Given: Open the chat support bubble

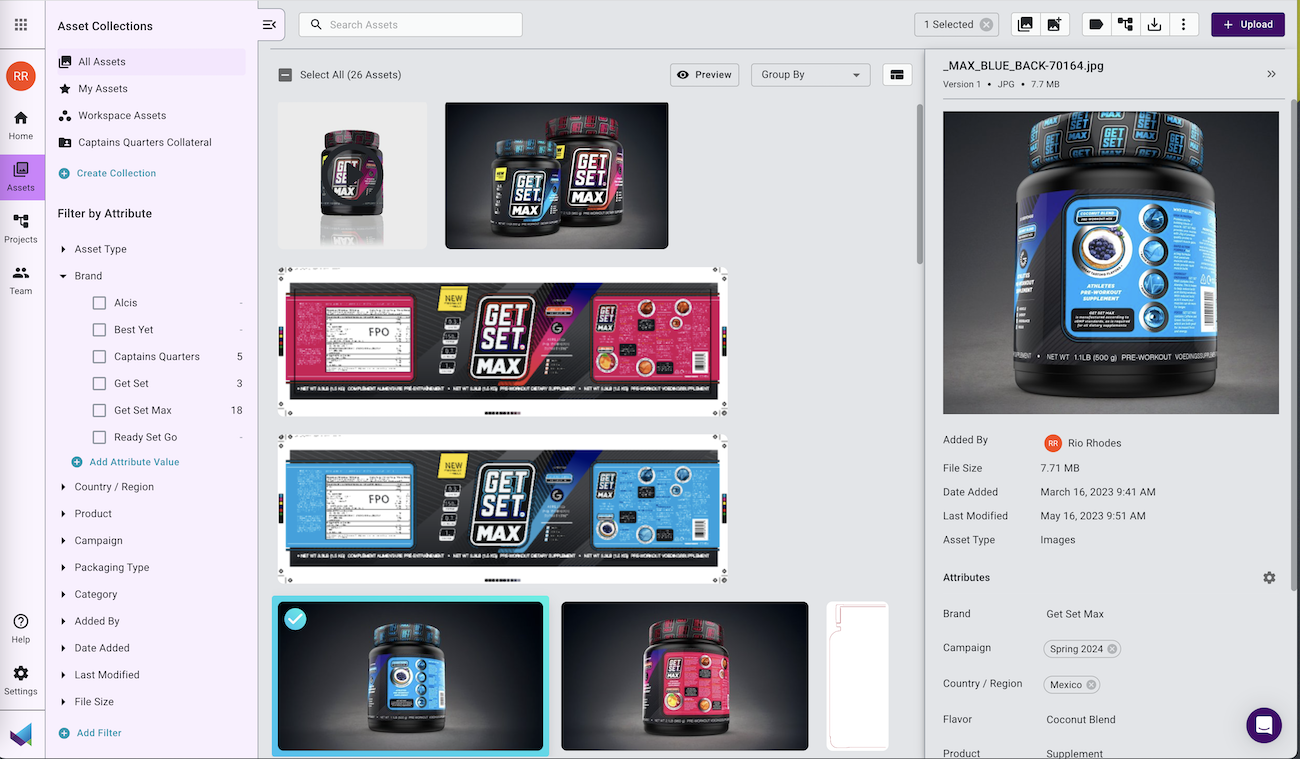Looking at the screenshot, I should [x=1264, y=725].
